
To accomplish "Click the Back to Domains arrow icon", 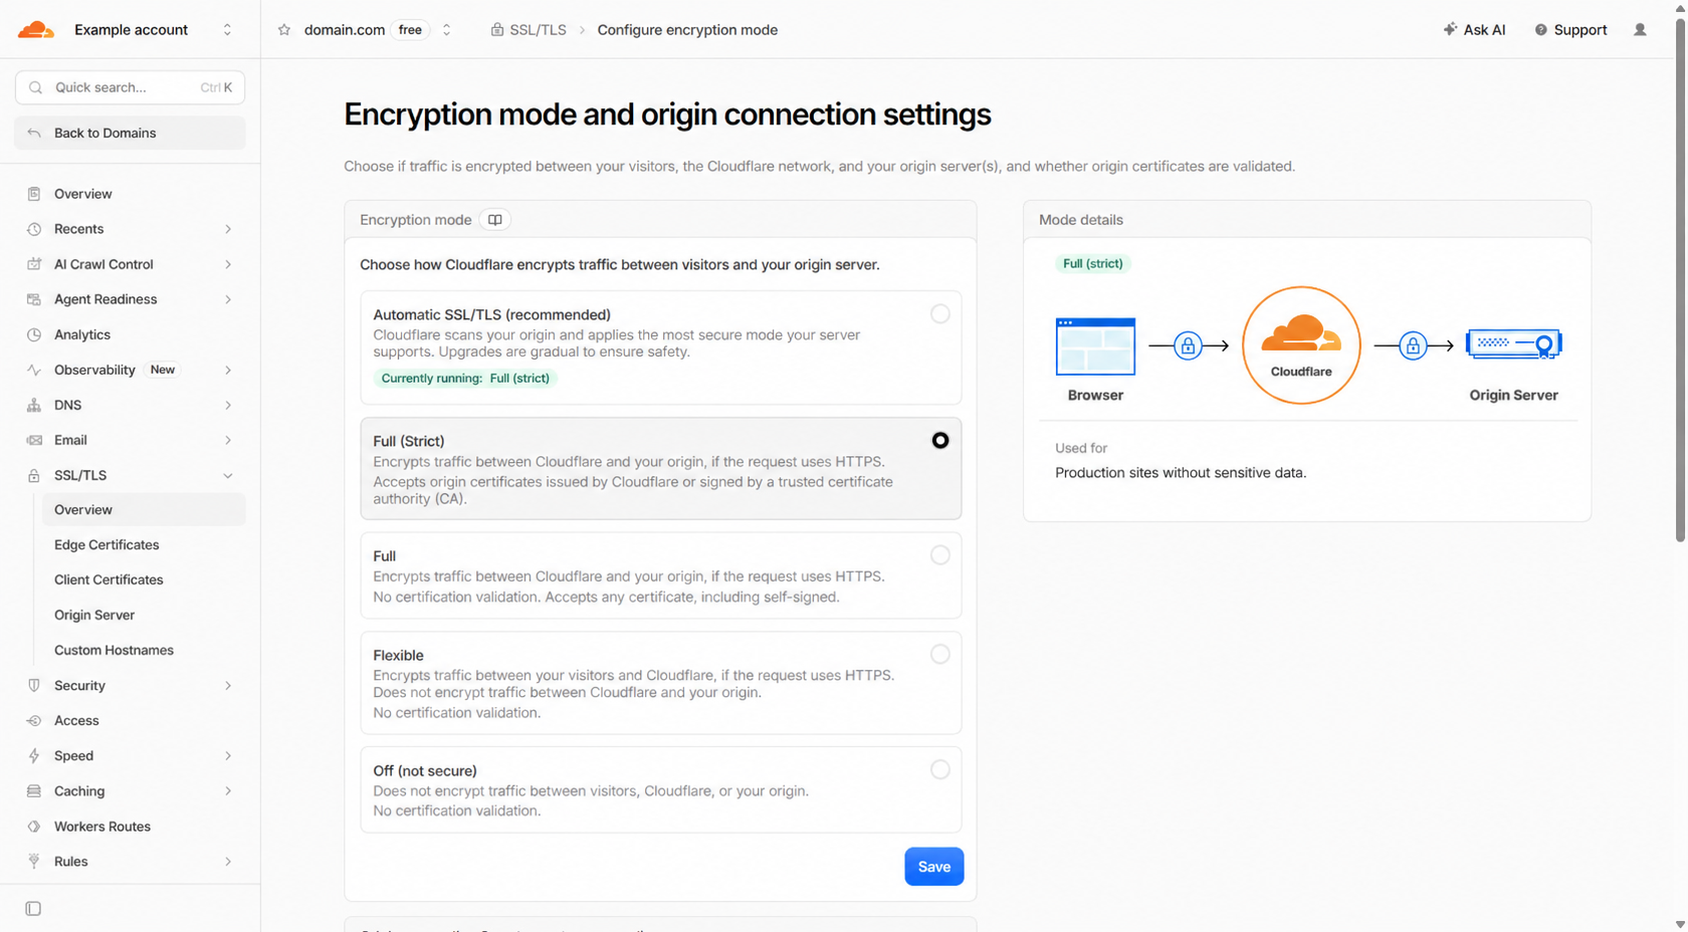I will pyautogui.click(x=34, y=133).
